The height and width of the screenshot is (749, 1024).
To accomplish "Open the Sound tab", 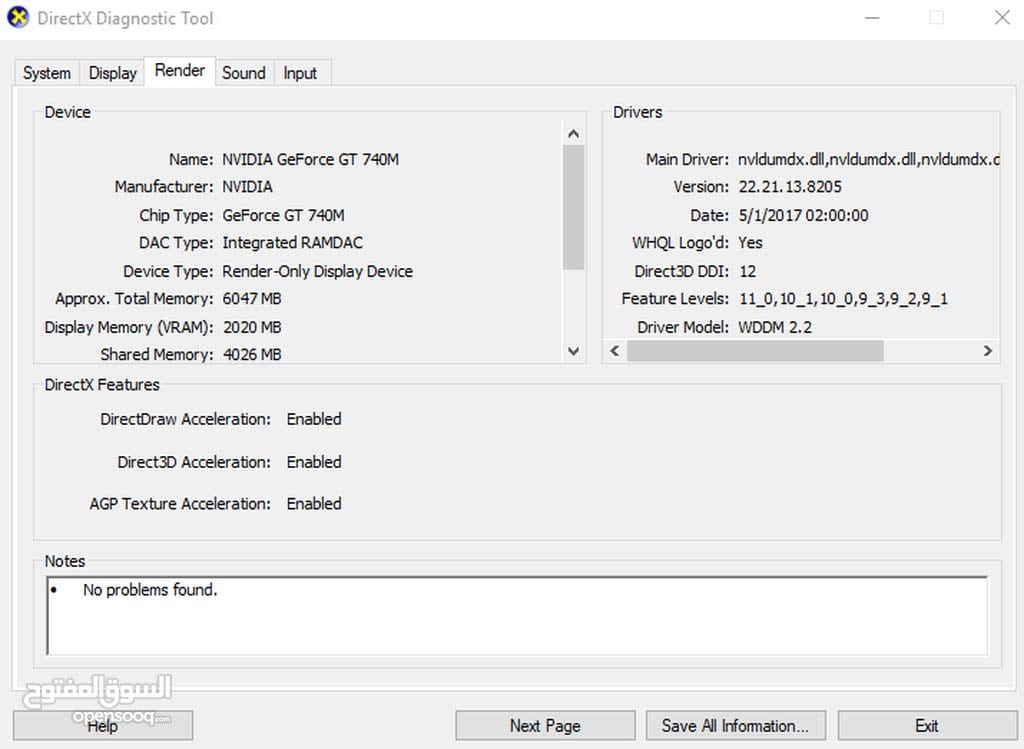I will [x=244, y=72].
